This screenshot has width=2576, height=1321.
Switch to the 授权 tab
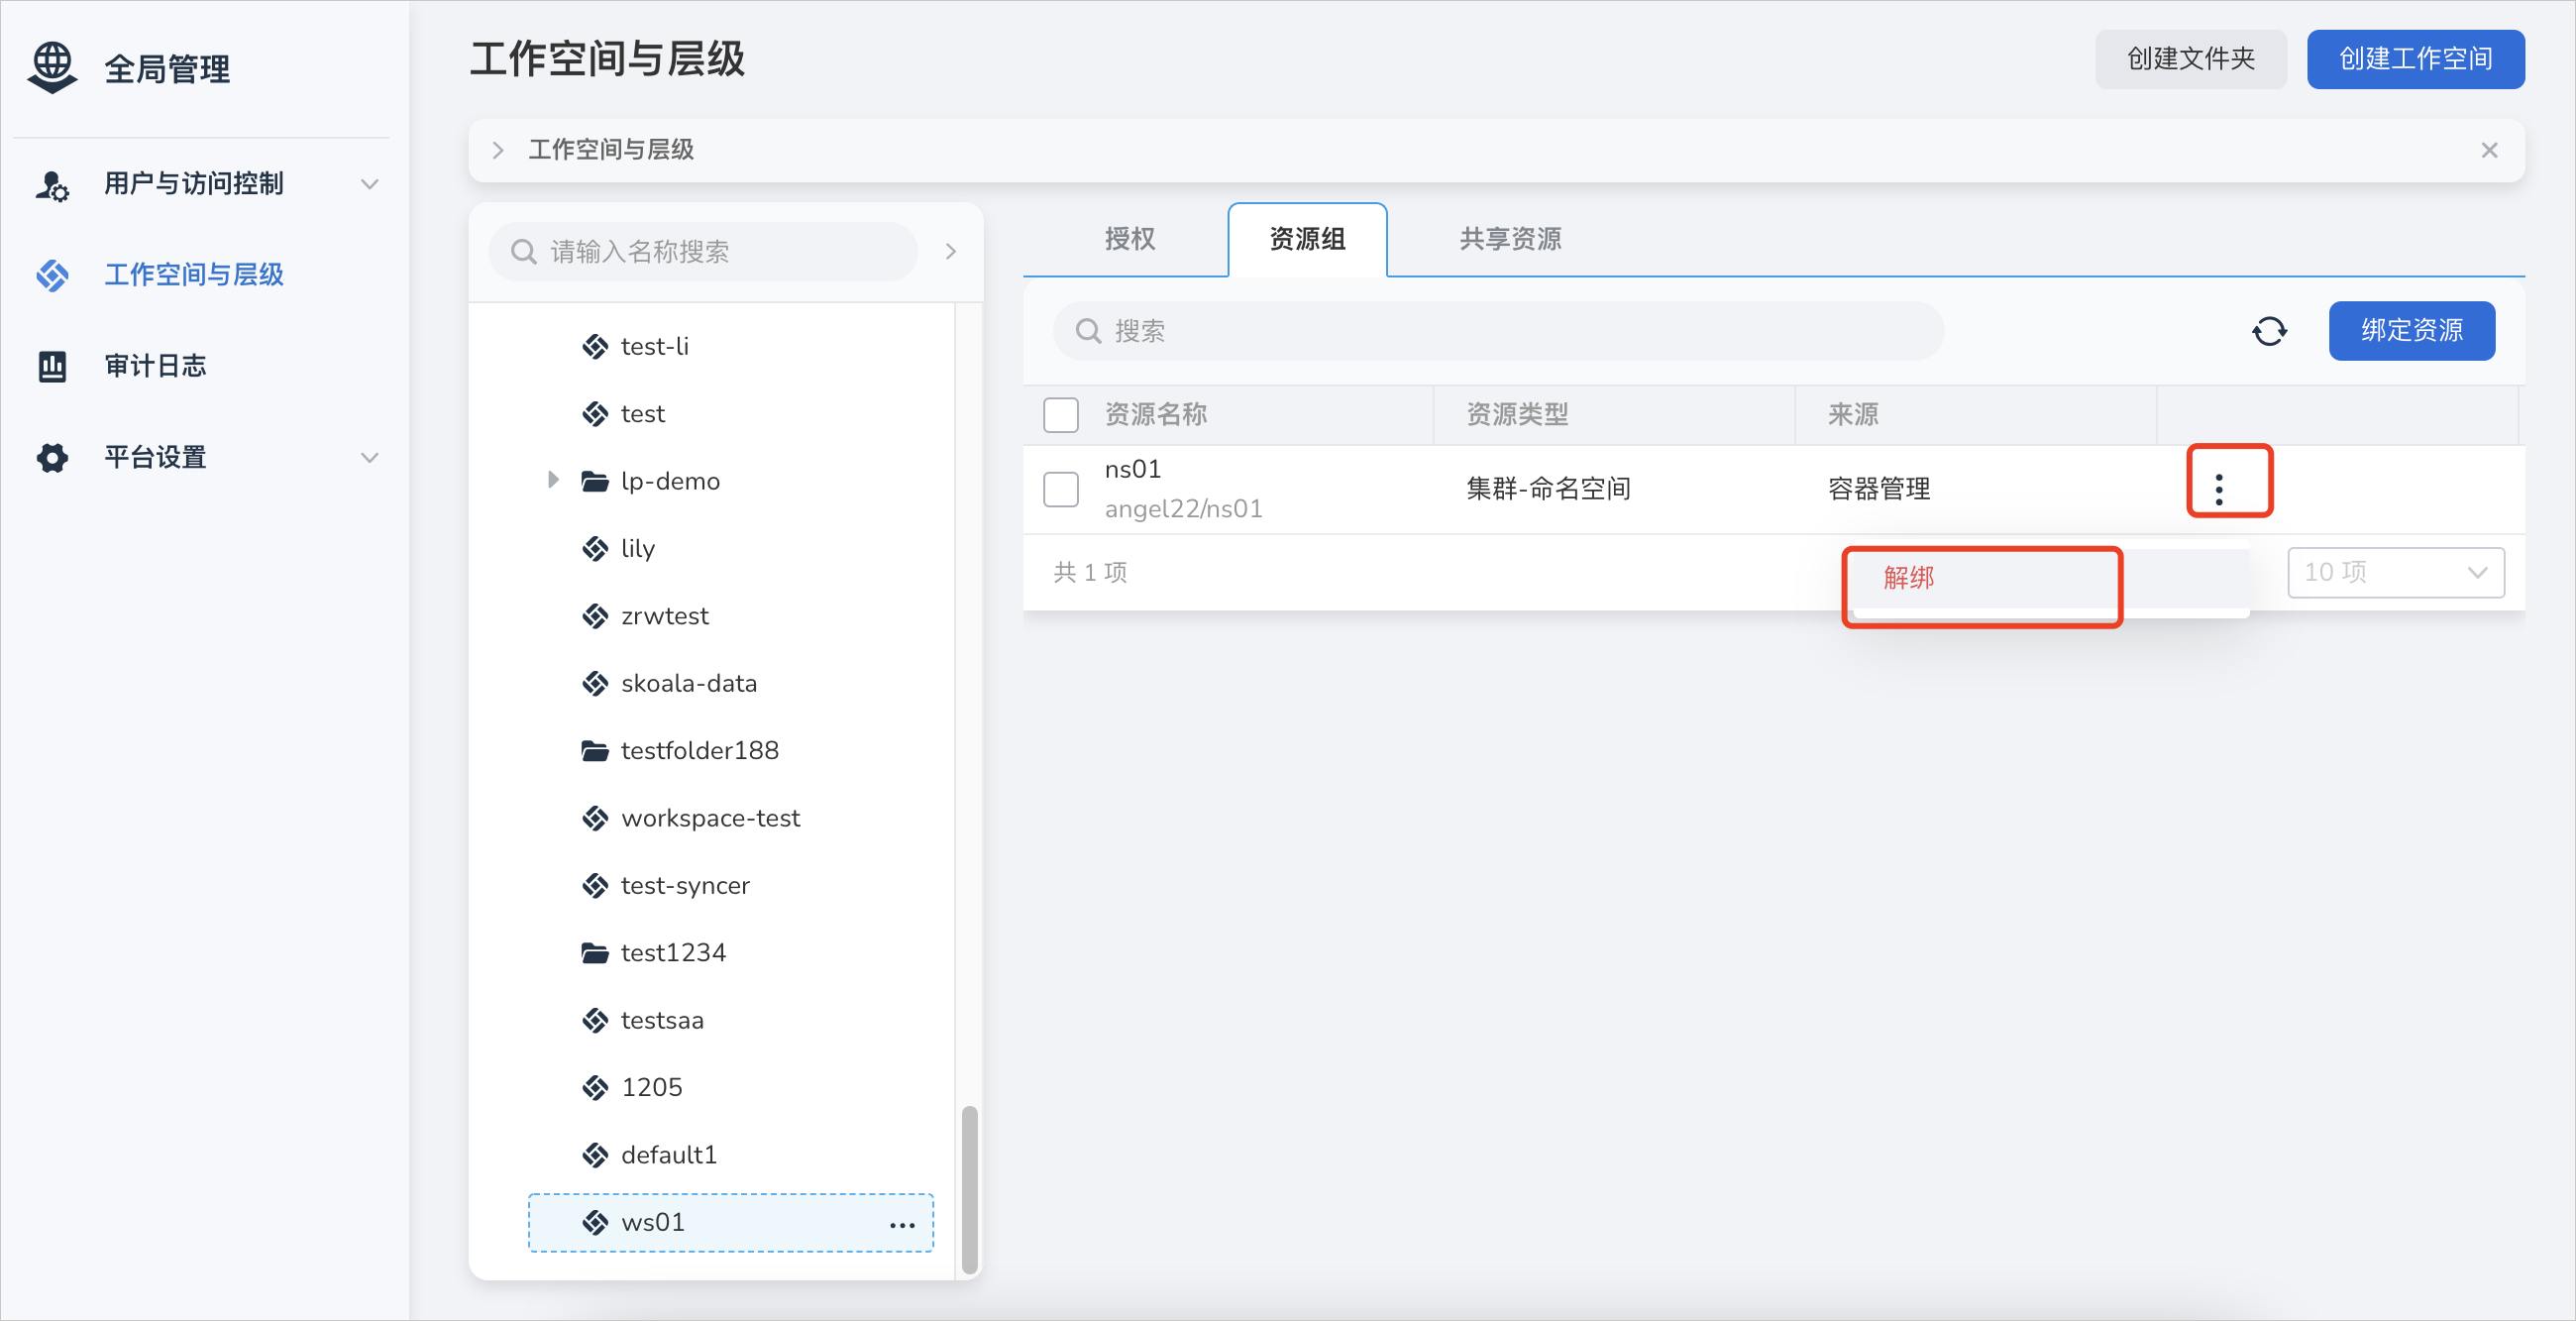[1129, 239]
